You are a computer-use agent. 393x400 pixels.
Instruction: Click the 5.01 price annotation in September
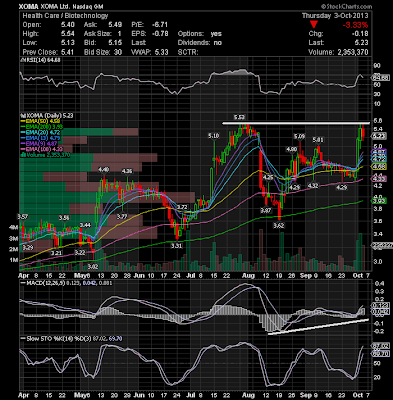[x=318, y=140]
